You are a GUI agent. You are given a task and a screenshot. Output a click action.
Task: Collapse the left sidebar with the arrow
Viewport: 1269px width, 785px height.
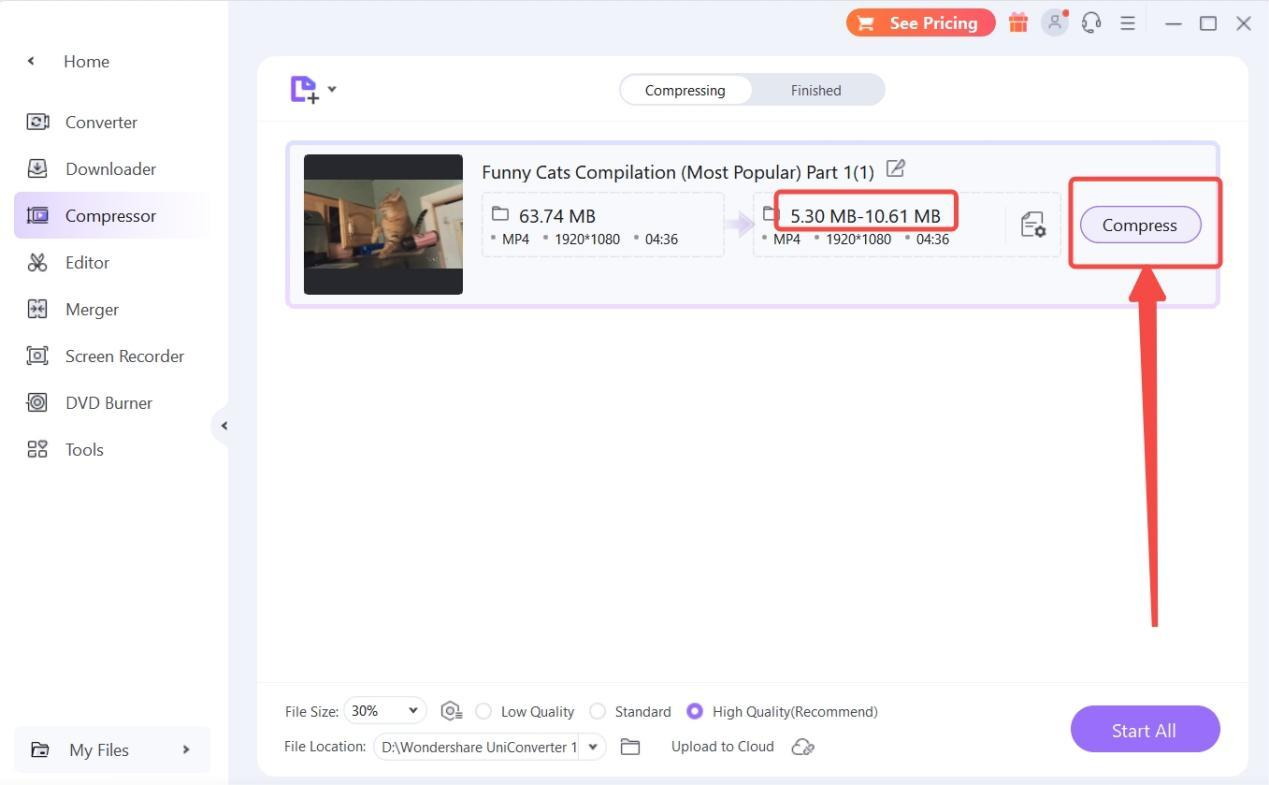coord(224,425)
